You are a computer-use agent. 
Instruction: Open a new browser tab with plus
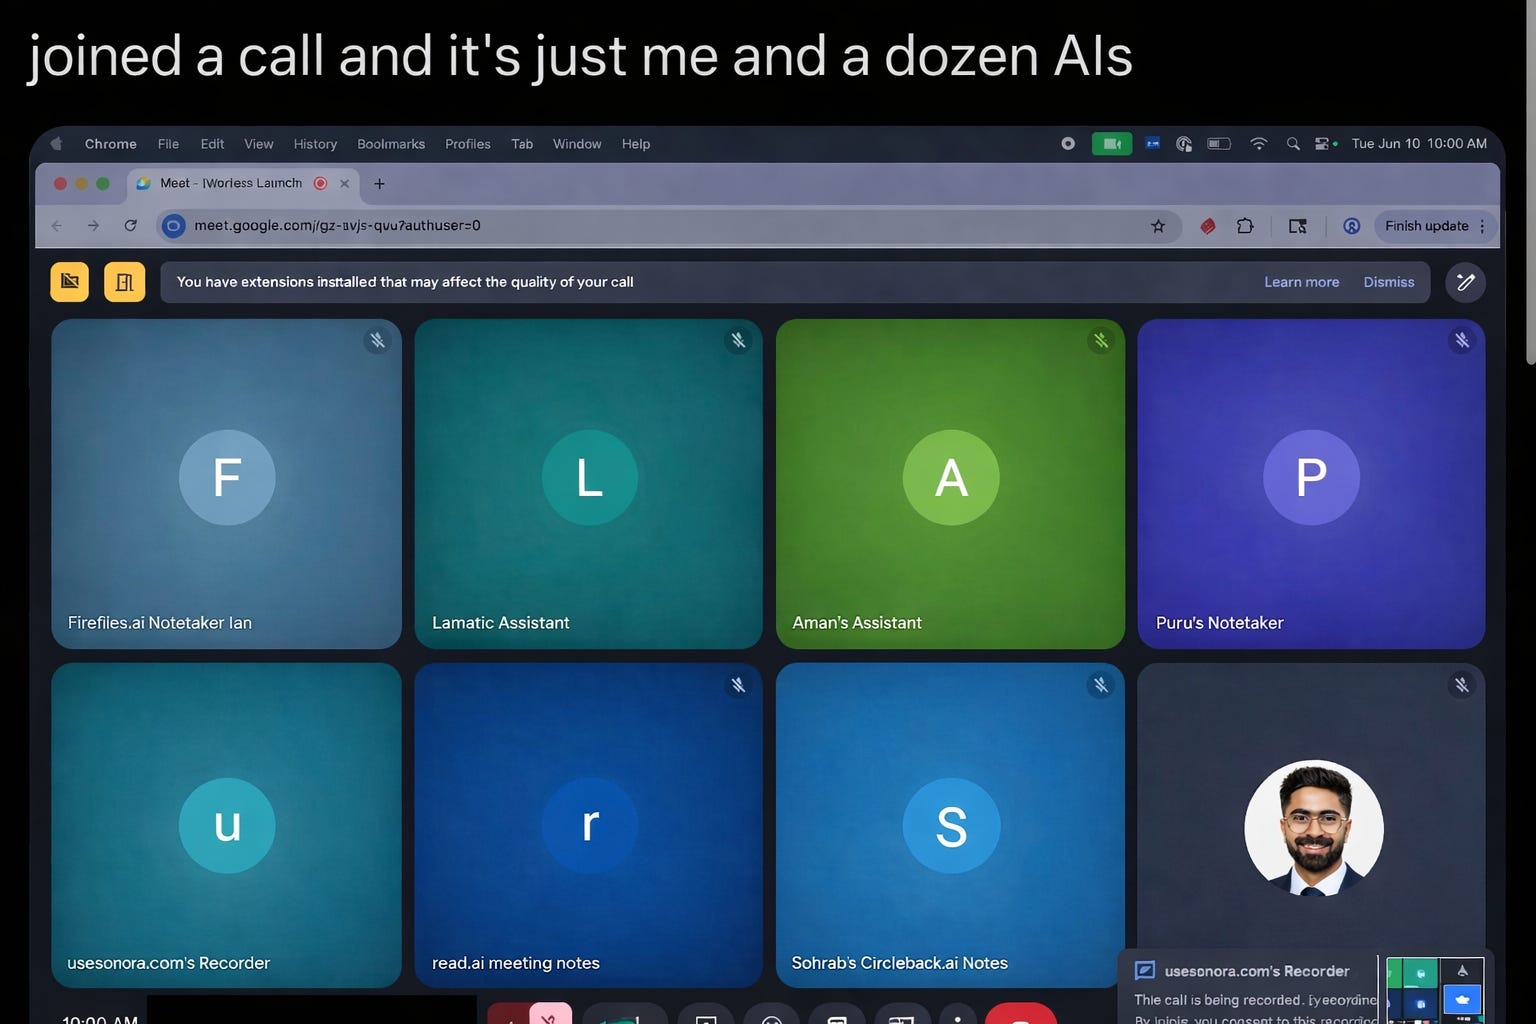(379, 183)
